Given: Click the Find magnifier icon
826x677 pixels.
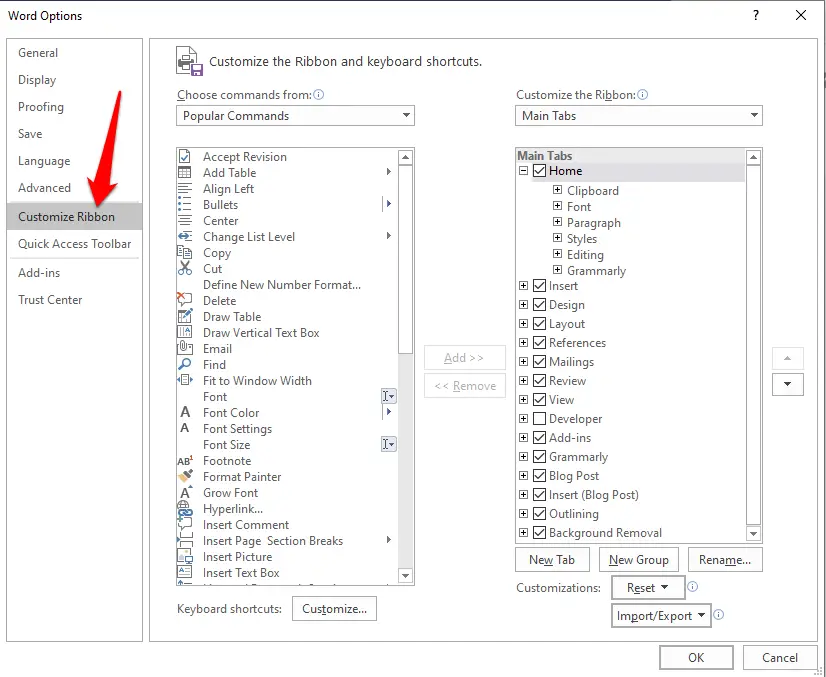Looking at the screenshot, I should [184, 364].
